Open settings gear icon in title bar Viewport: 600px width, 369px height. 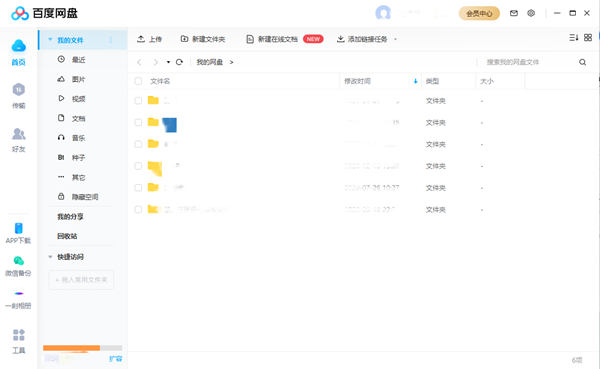click(x=531, y=13)
